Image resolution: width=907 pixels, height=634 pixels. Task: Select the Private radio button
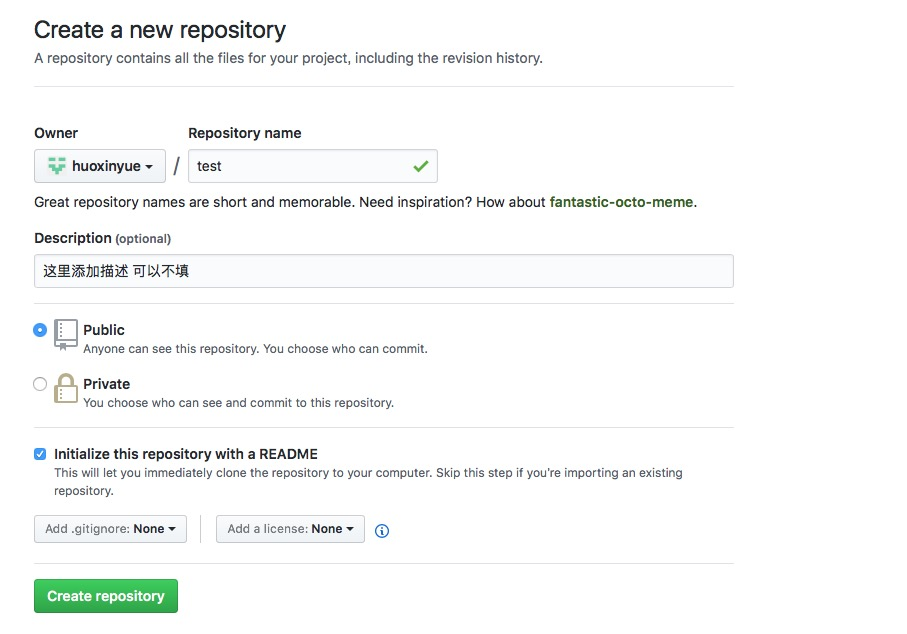tap(40, 384)
